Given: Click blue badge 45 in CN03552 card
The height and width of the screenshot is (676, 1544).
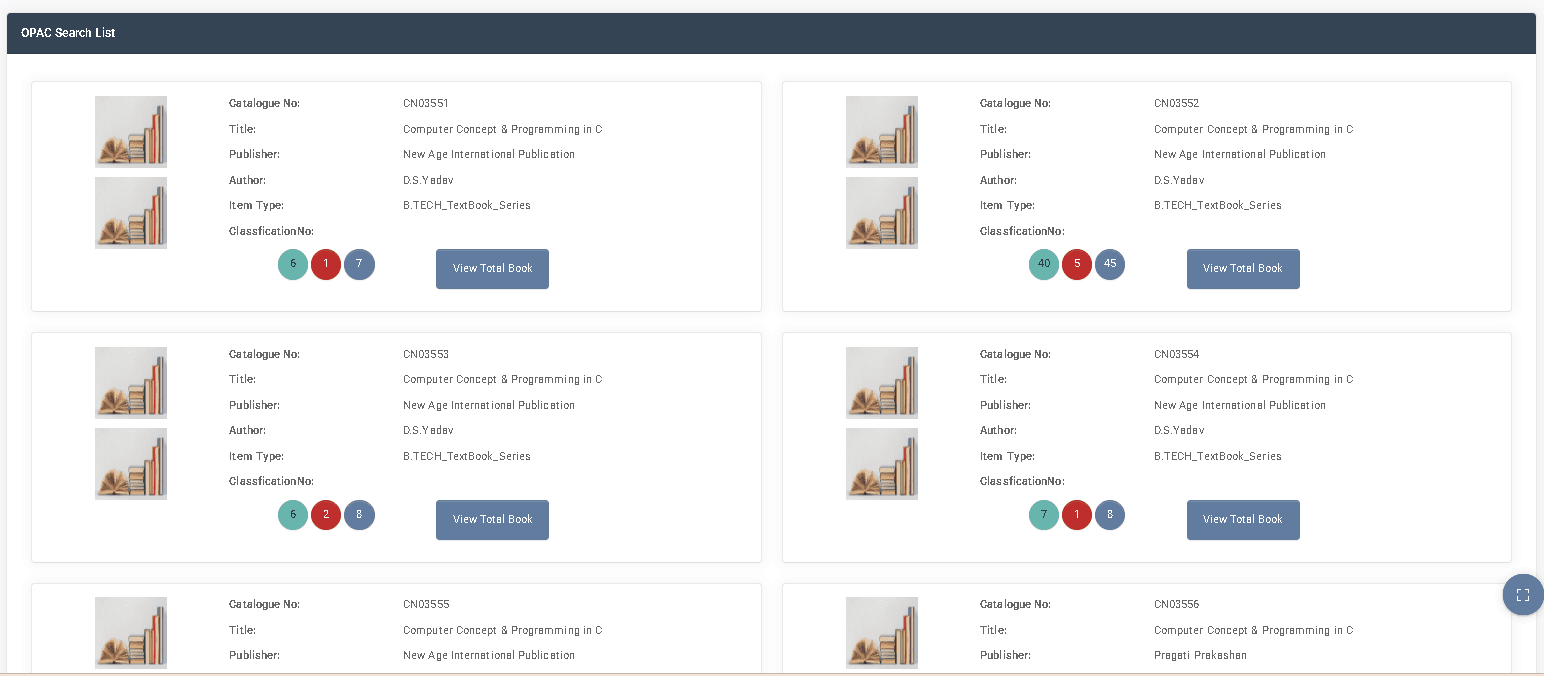Looking at the screenshot, I should click(1110, 264).
